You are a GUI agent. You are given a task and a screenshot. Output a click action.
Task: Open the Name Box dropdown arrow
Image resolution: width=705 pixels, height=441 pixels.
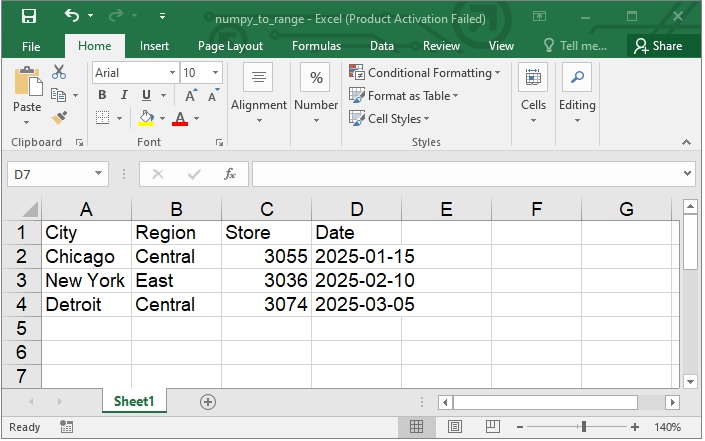tap(98, 174)
